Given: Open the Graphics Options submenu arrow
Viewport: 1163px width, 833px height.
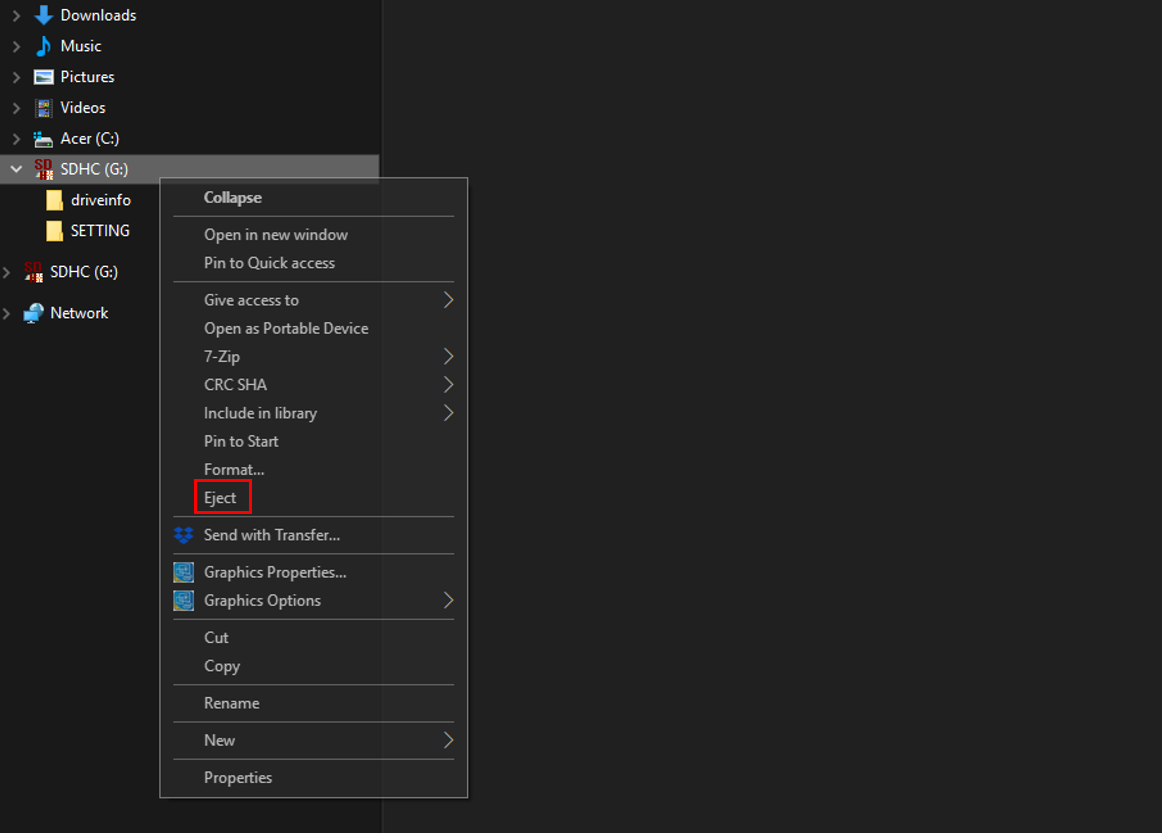Looking at the screenshot, I should (x=448, y=600).
